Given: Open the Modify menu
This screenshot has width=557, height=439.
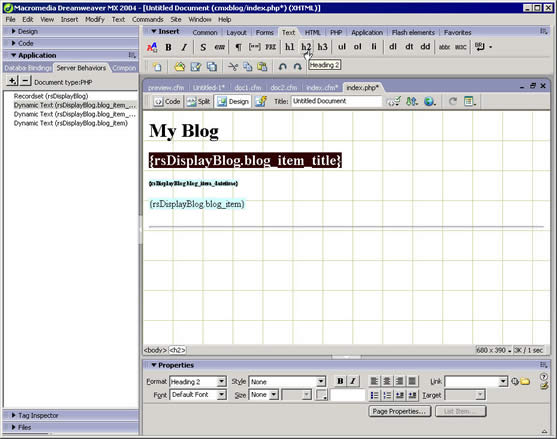Looking at the screenshot, I should (x=94, y=20).
